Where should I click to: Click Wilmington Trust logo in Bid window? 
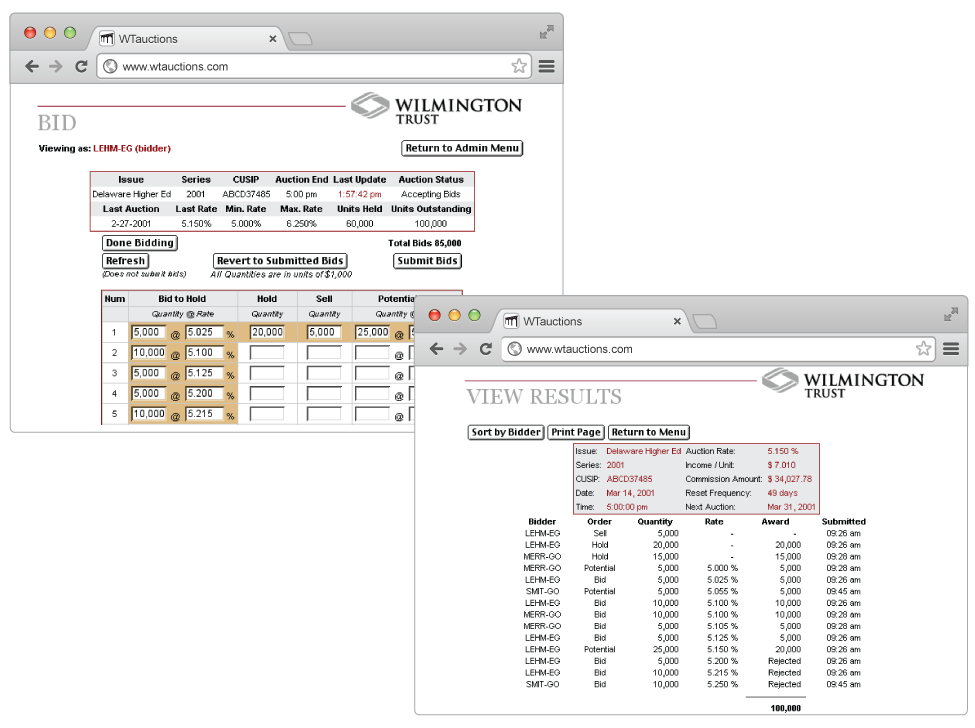(x=437, y=108)
